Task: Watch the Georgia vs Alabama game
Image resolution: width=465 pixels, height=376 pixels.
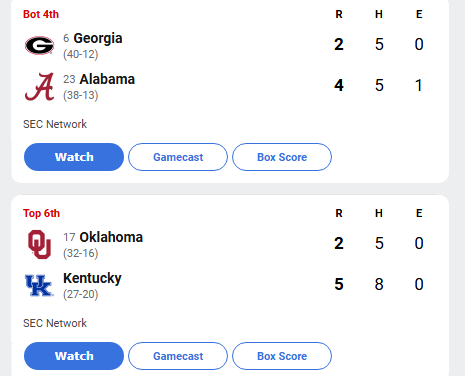Action: 74,157
